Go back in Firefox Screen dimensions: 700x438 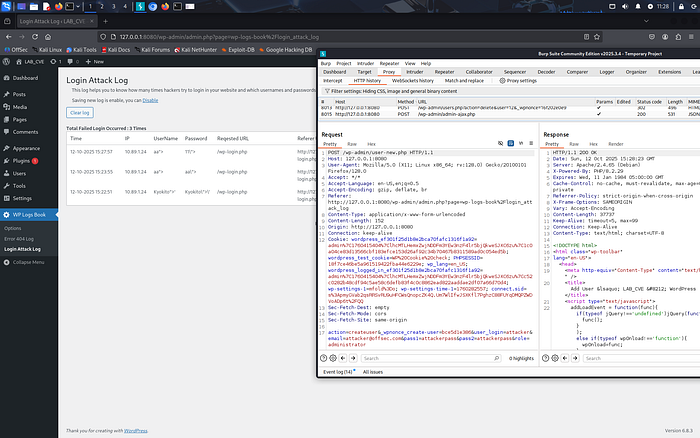click(8, 37)
